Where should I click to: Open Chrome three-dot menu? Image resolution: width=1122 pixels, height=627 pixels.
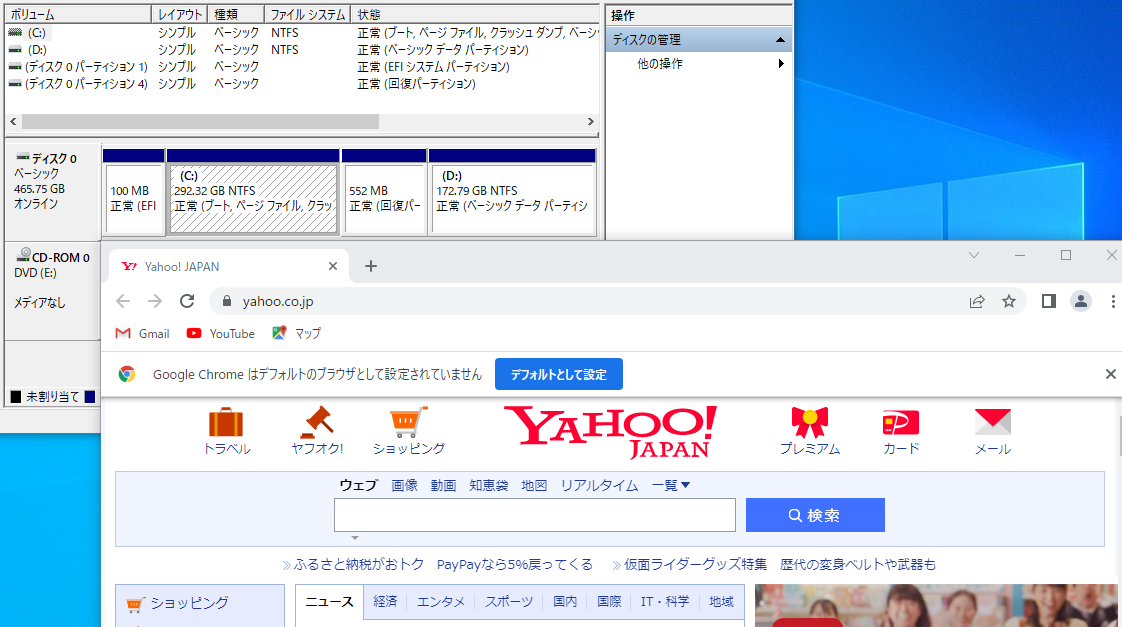coord(1113,301)
